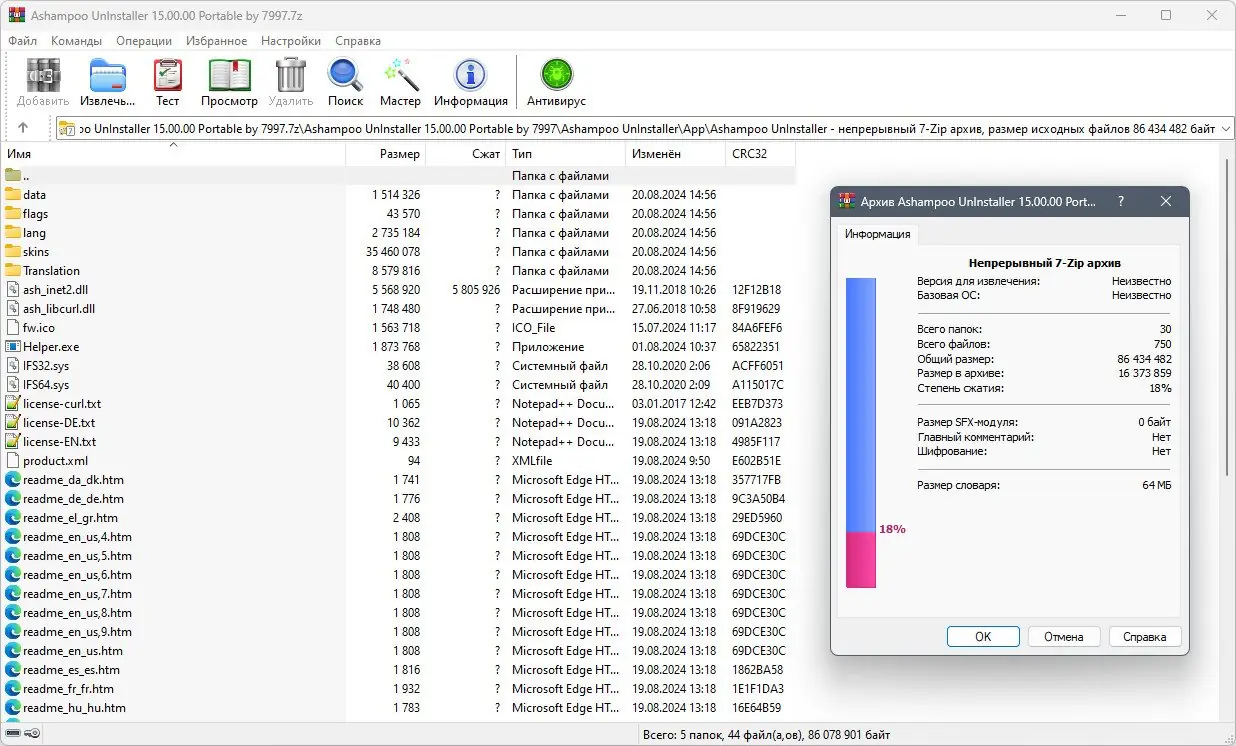Launch the Мастер (Wizard) wand icon
The height and width of the screenshot is (746, 1236).
pyautogui.click(x=400, y=74)
